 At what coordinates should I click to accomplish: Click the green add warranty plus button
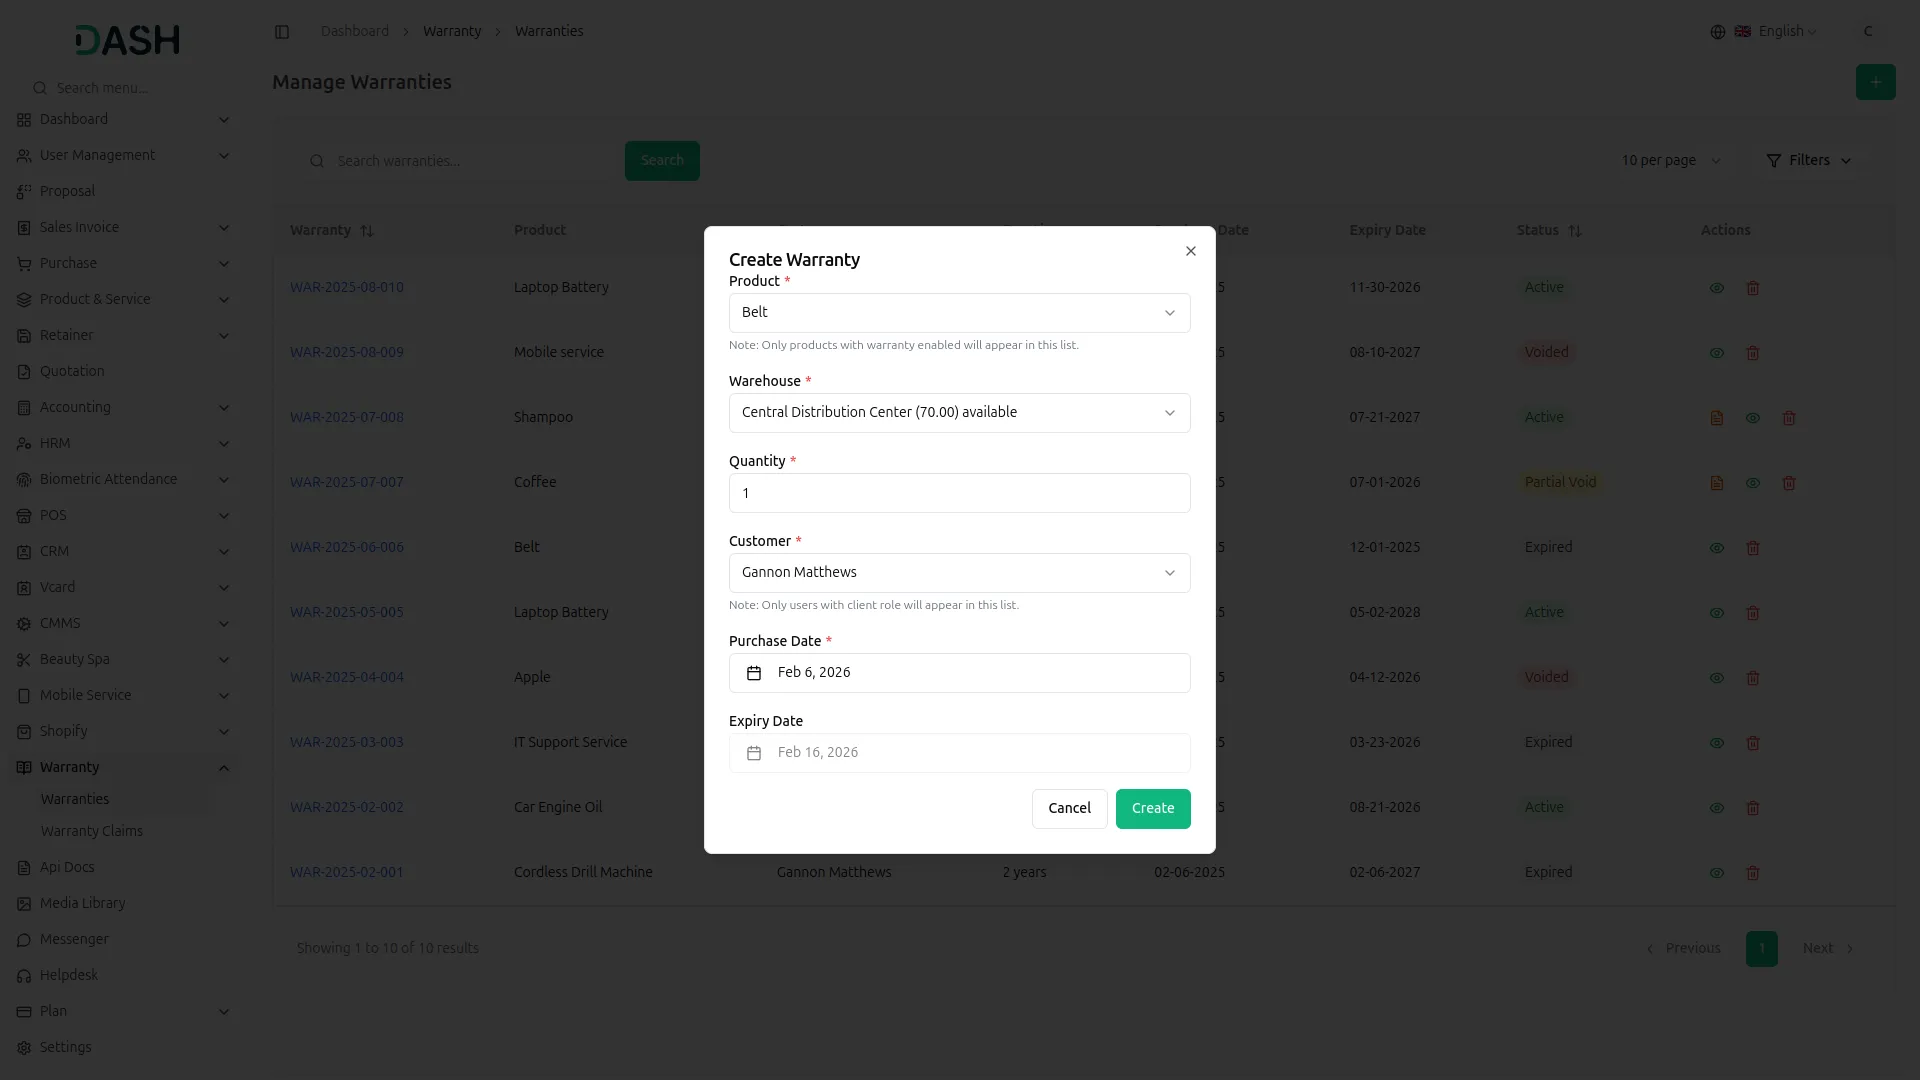(x=1875, y=82)
